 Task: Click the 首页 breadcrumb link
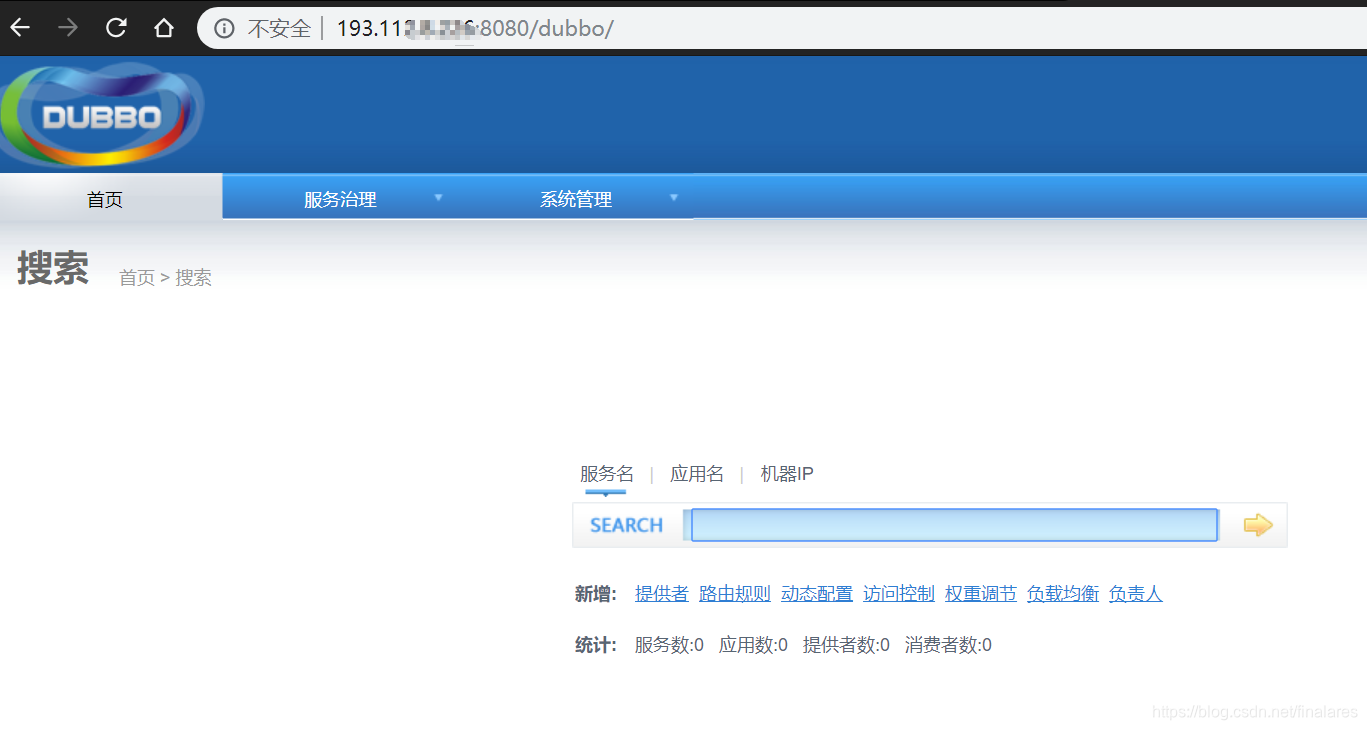click(x=137, y=278)
